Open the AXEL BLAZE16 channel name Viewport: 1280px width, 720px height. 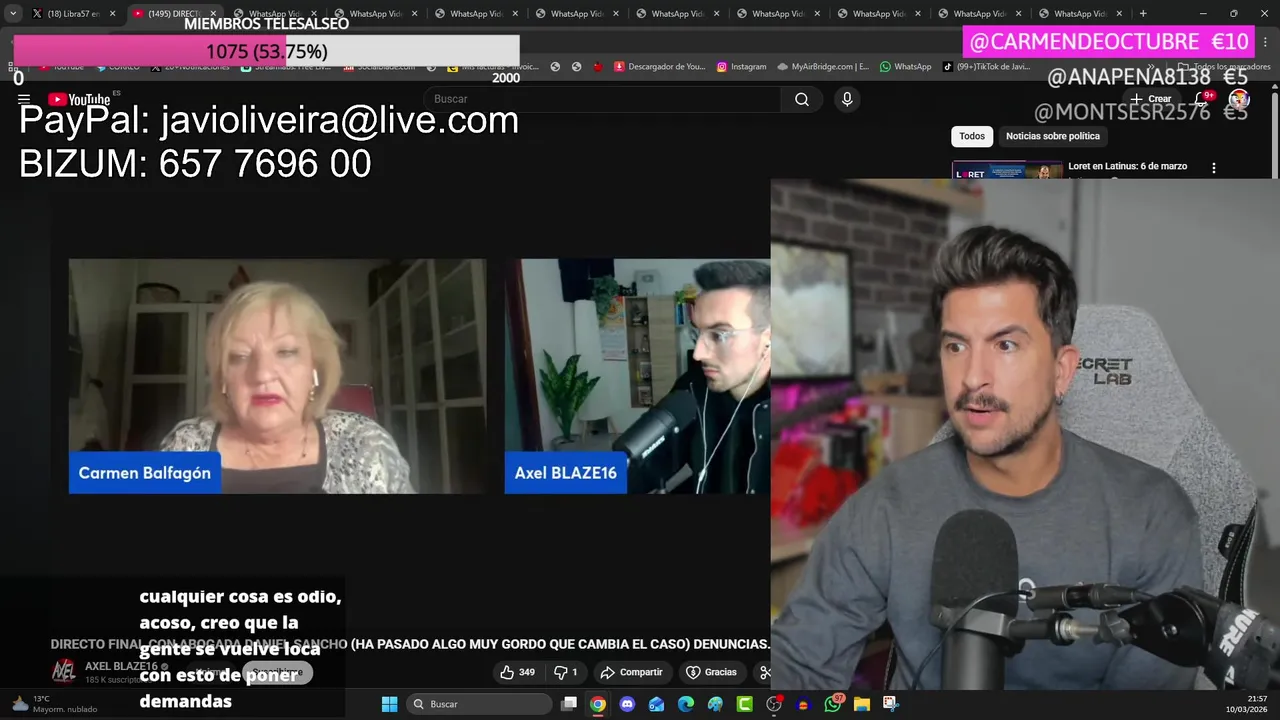point(121,666)
